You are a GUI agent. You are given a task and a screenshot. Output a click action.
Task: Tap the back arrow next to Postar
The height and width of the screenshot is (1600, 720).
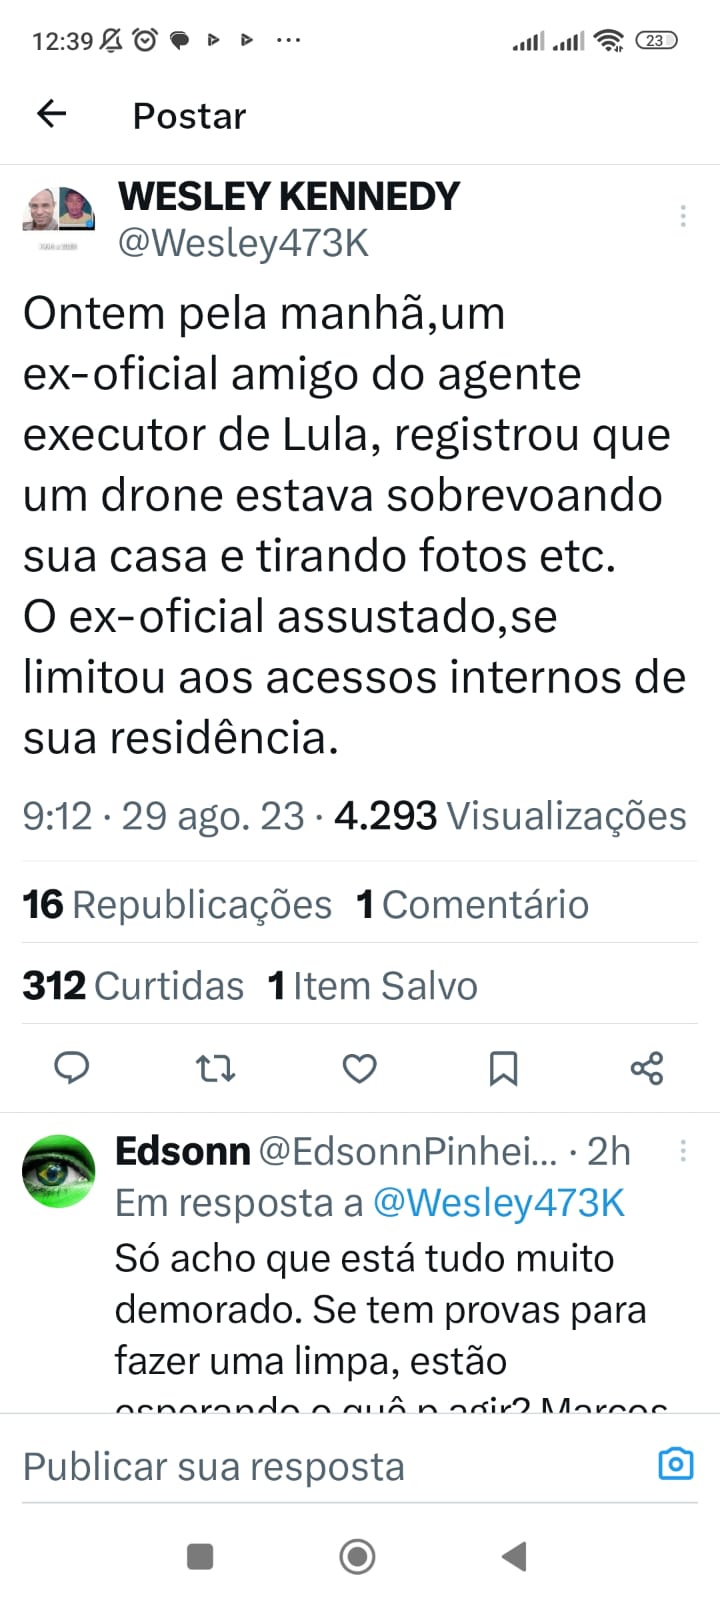pos(51,114)
